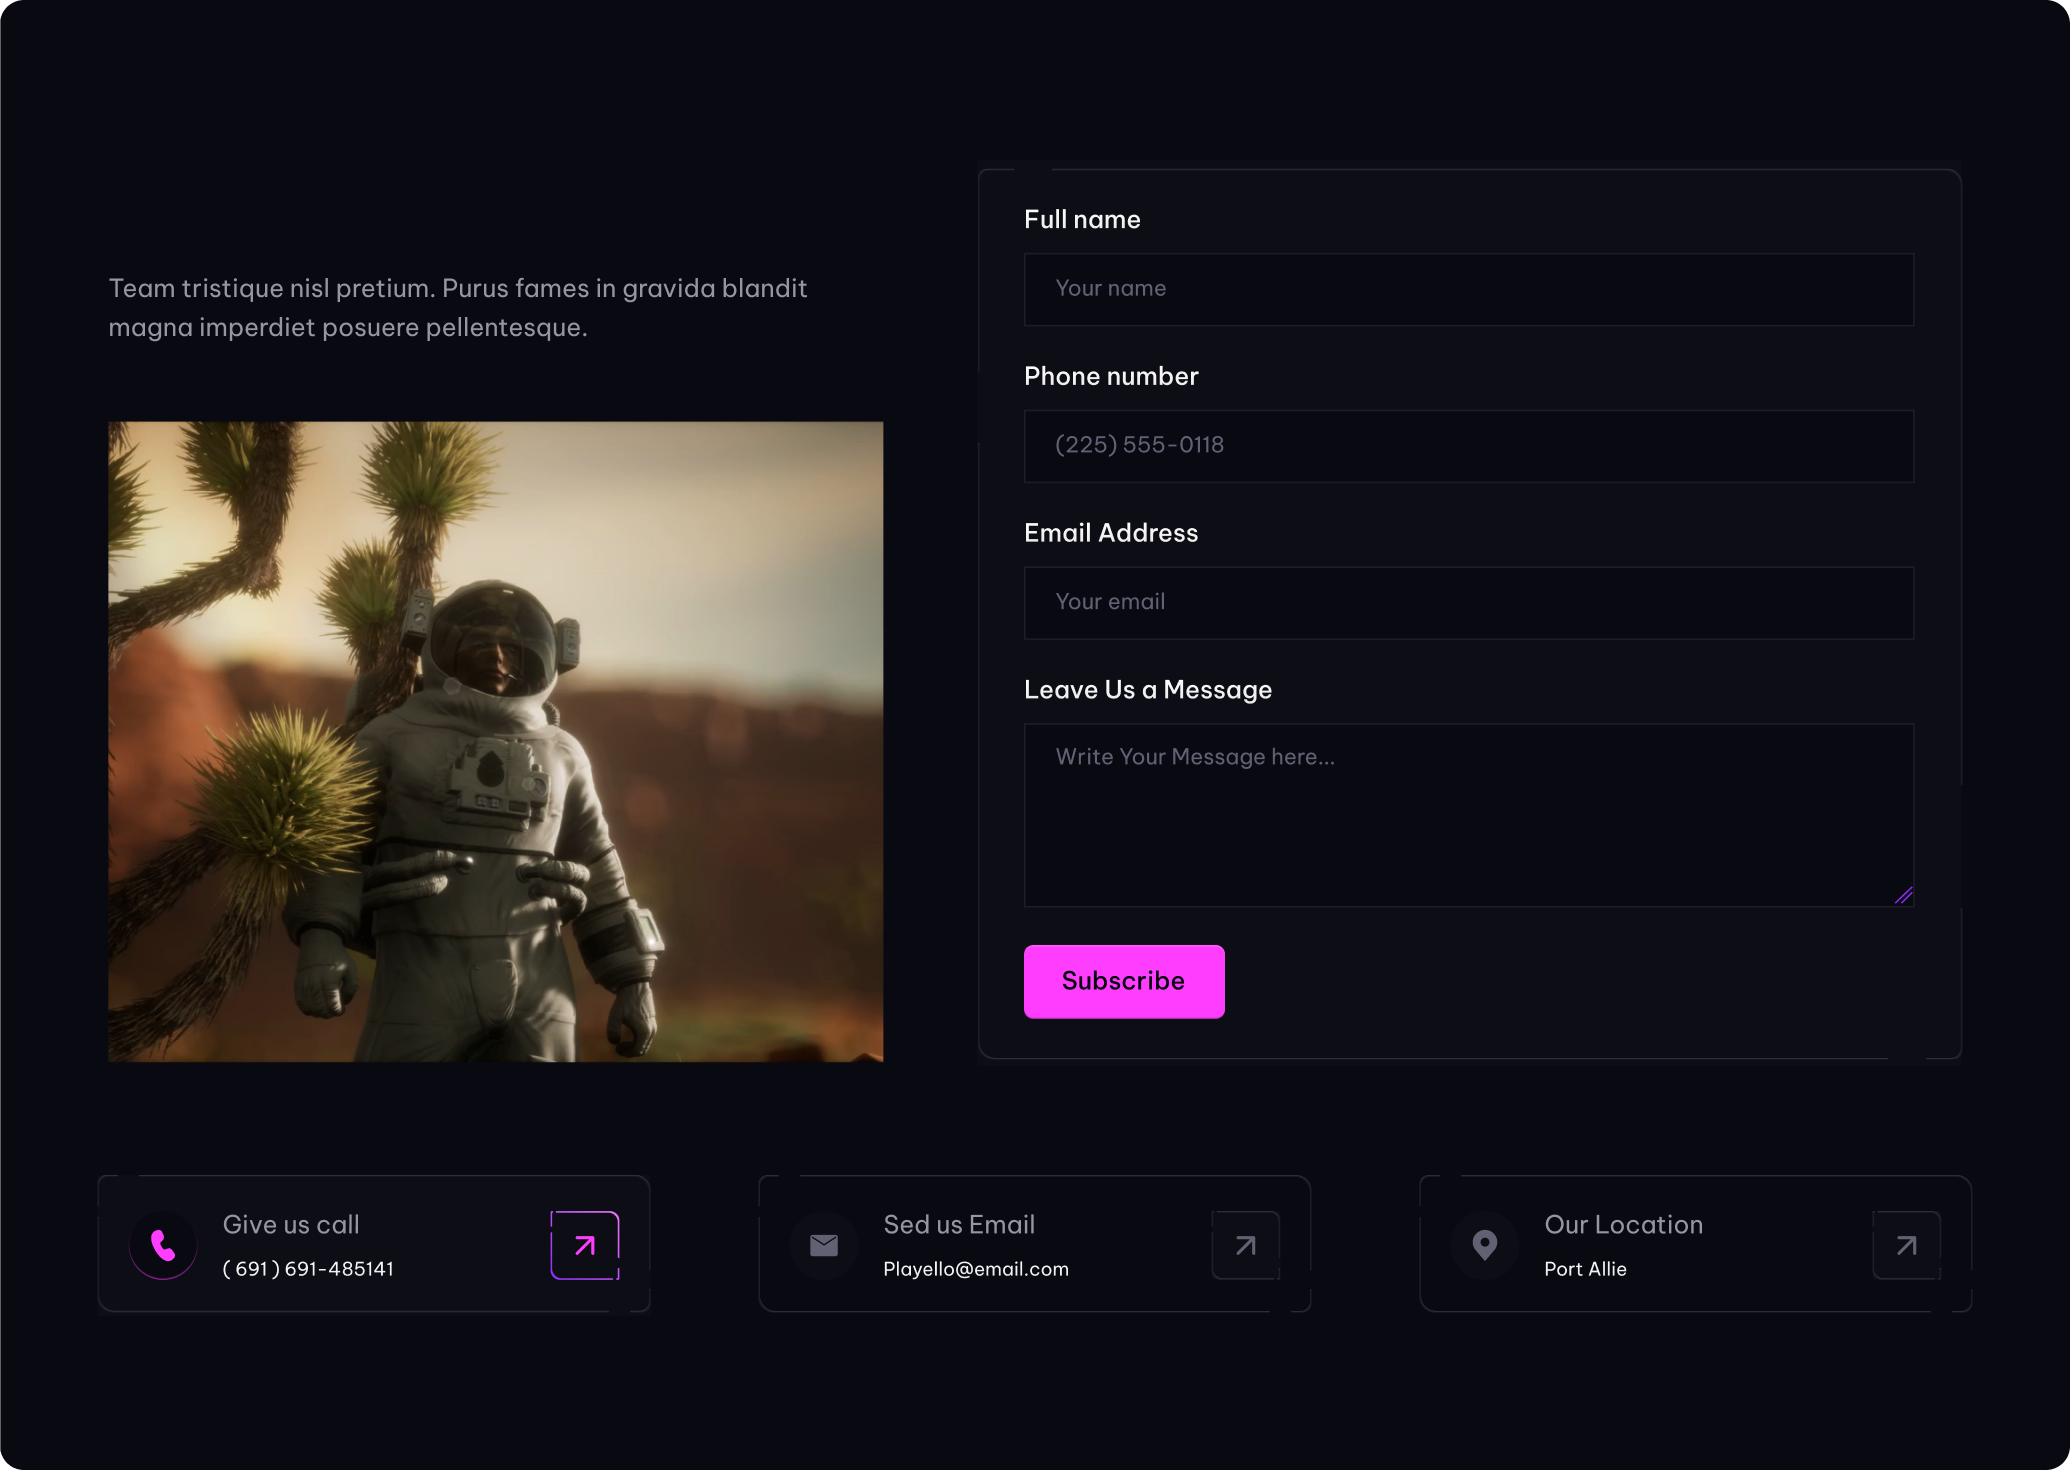2070x1470 pixels.
Task: Click the Give us call heading
Action: (x=291, y=1225)
